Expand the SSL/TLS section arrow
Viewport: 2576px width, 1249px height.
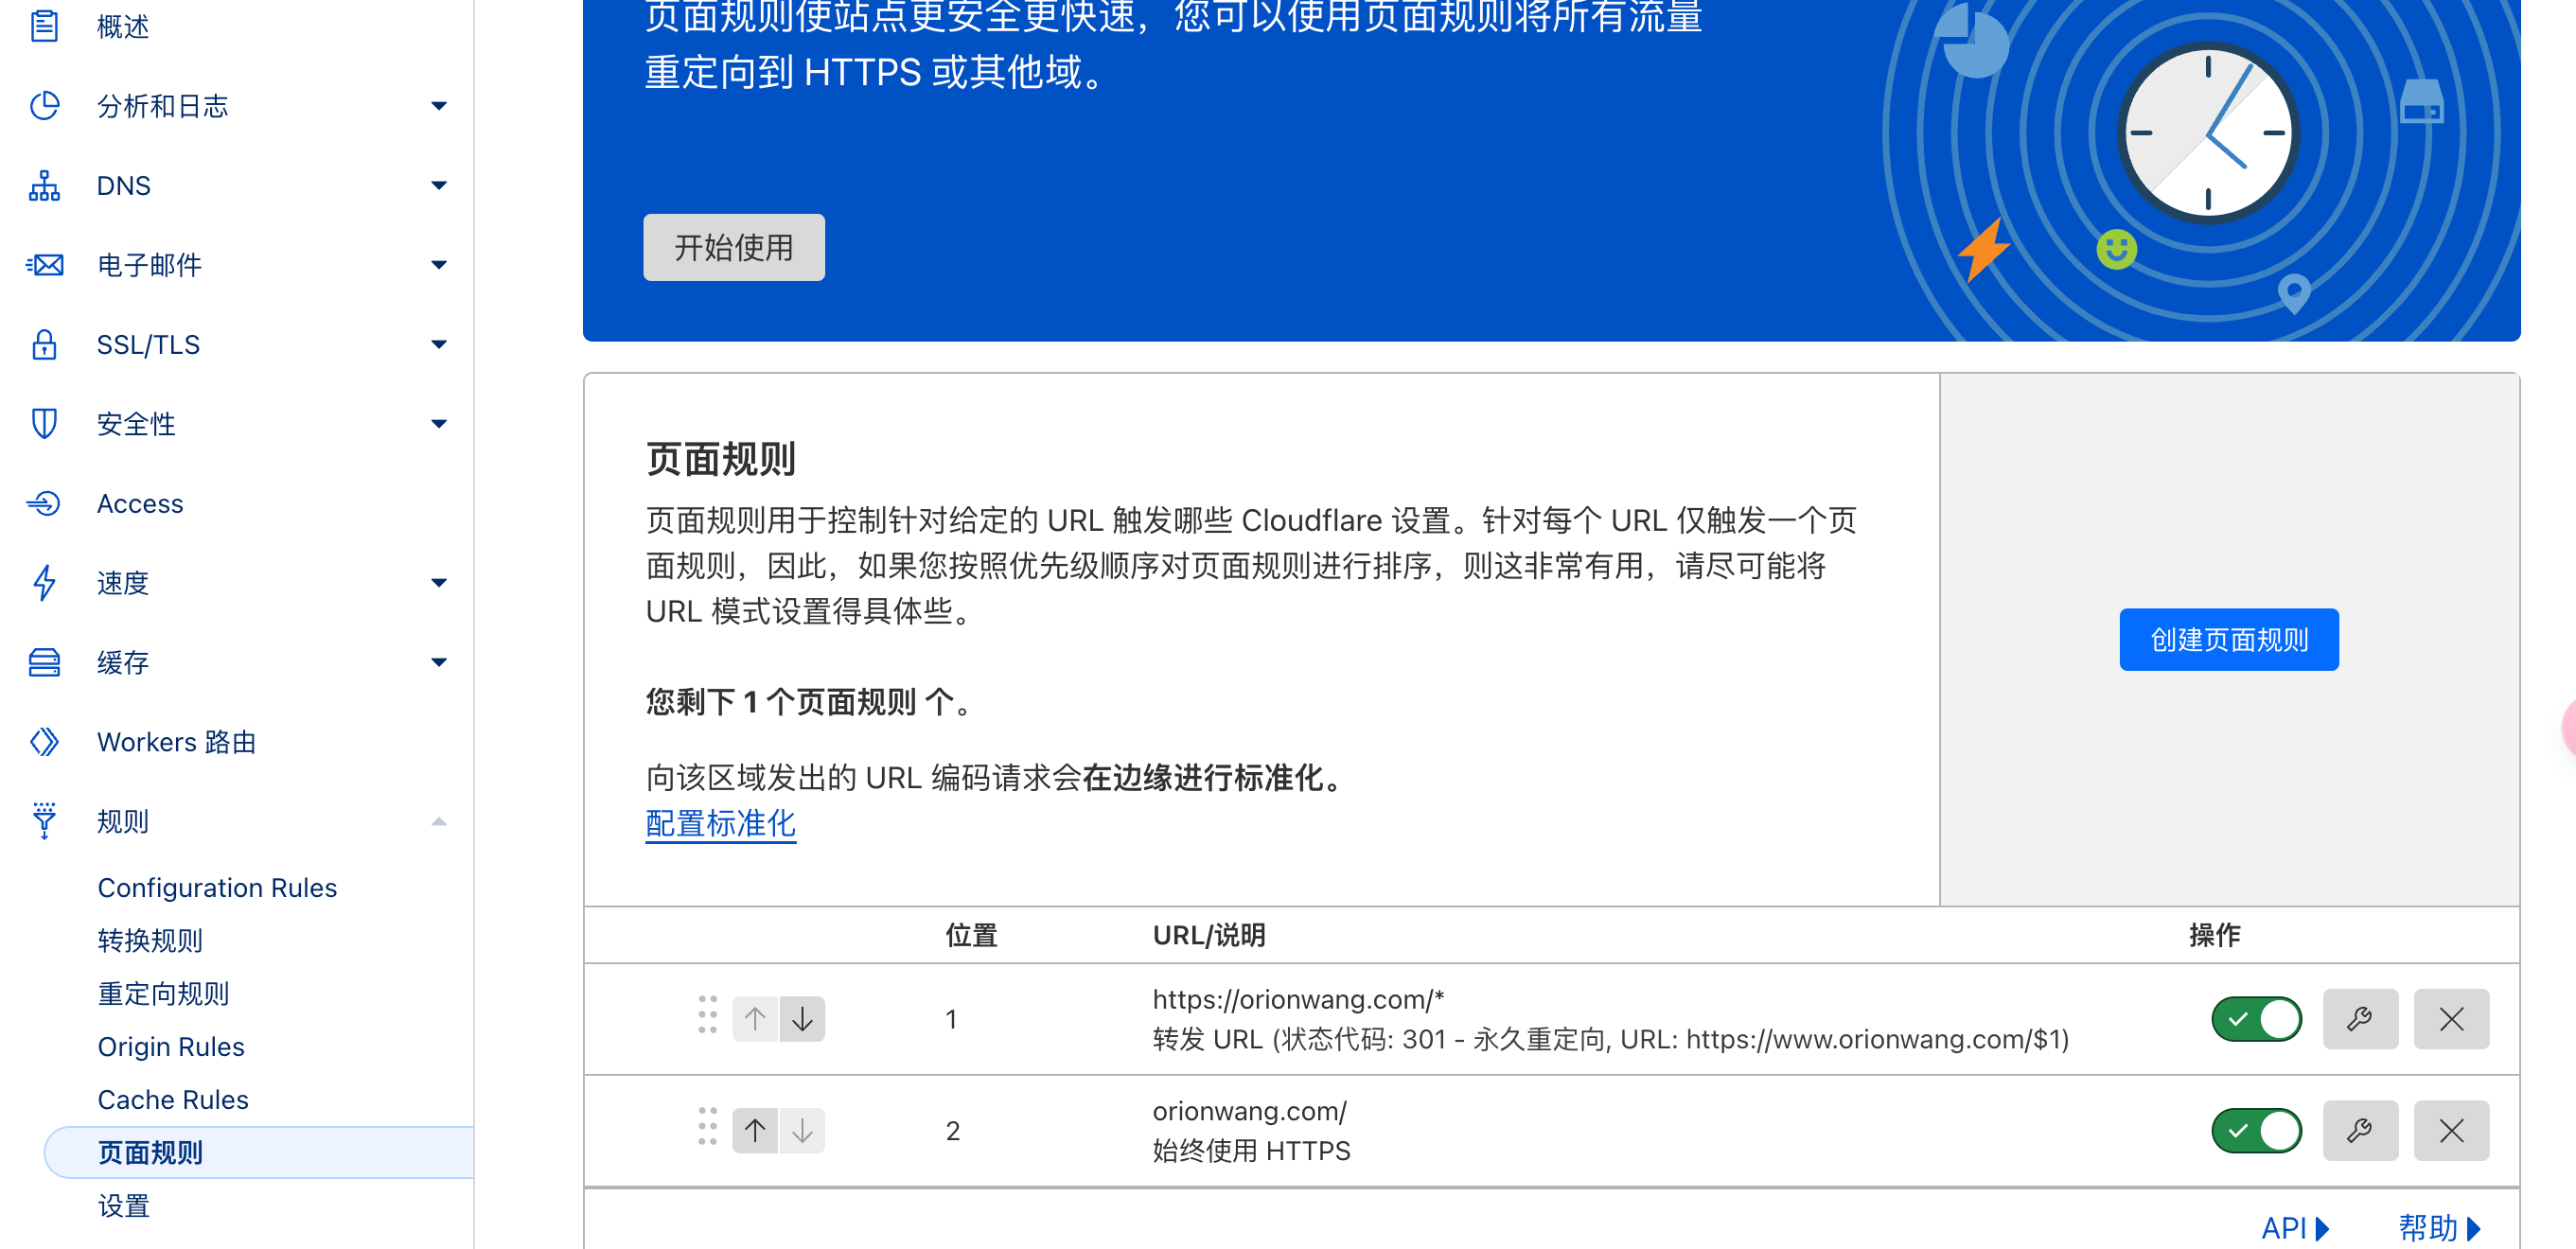click(x=438, y=344)
